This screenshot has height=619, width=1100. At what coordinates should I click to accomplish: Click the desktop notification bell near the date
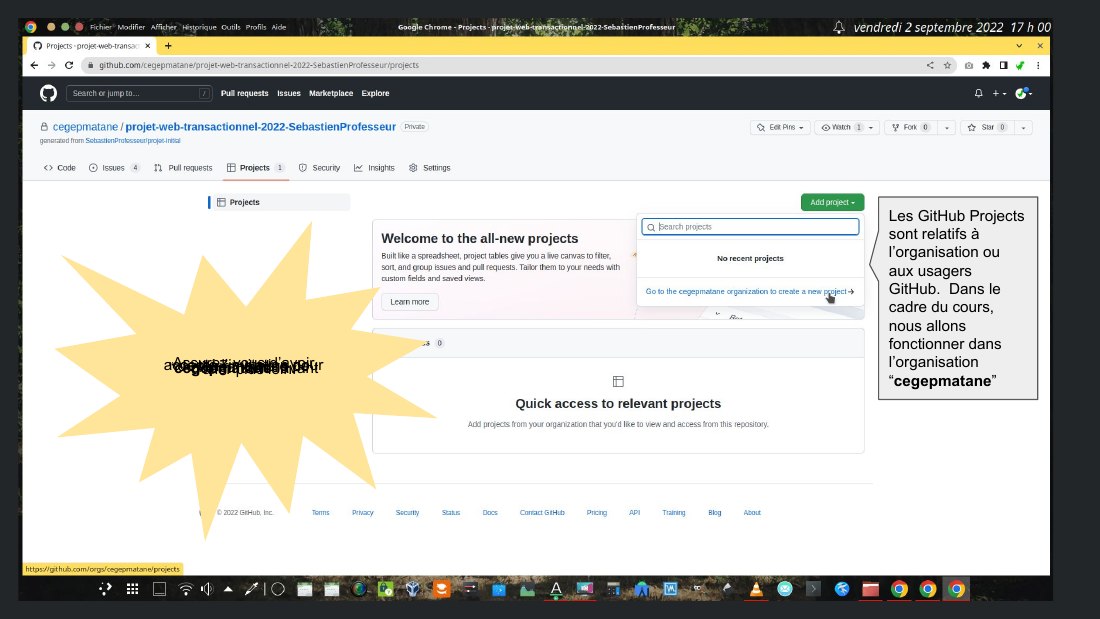click(x=839, y=27)
